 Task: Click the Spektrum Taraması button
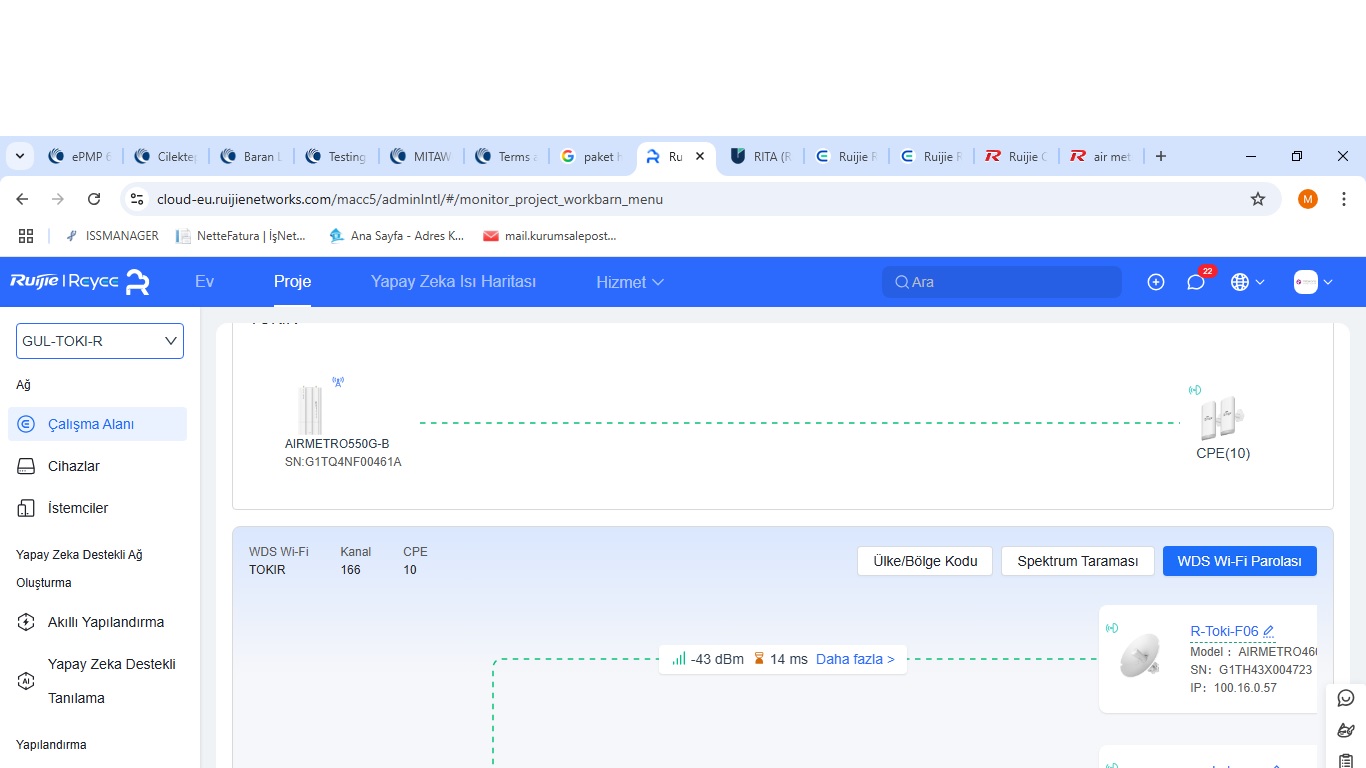pyautogui.click(x=1078, y=561)
